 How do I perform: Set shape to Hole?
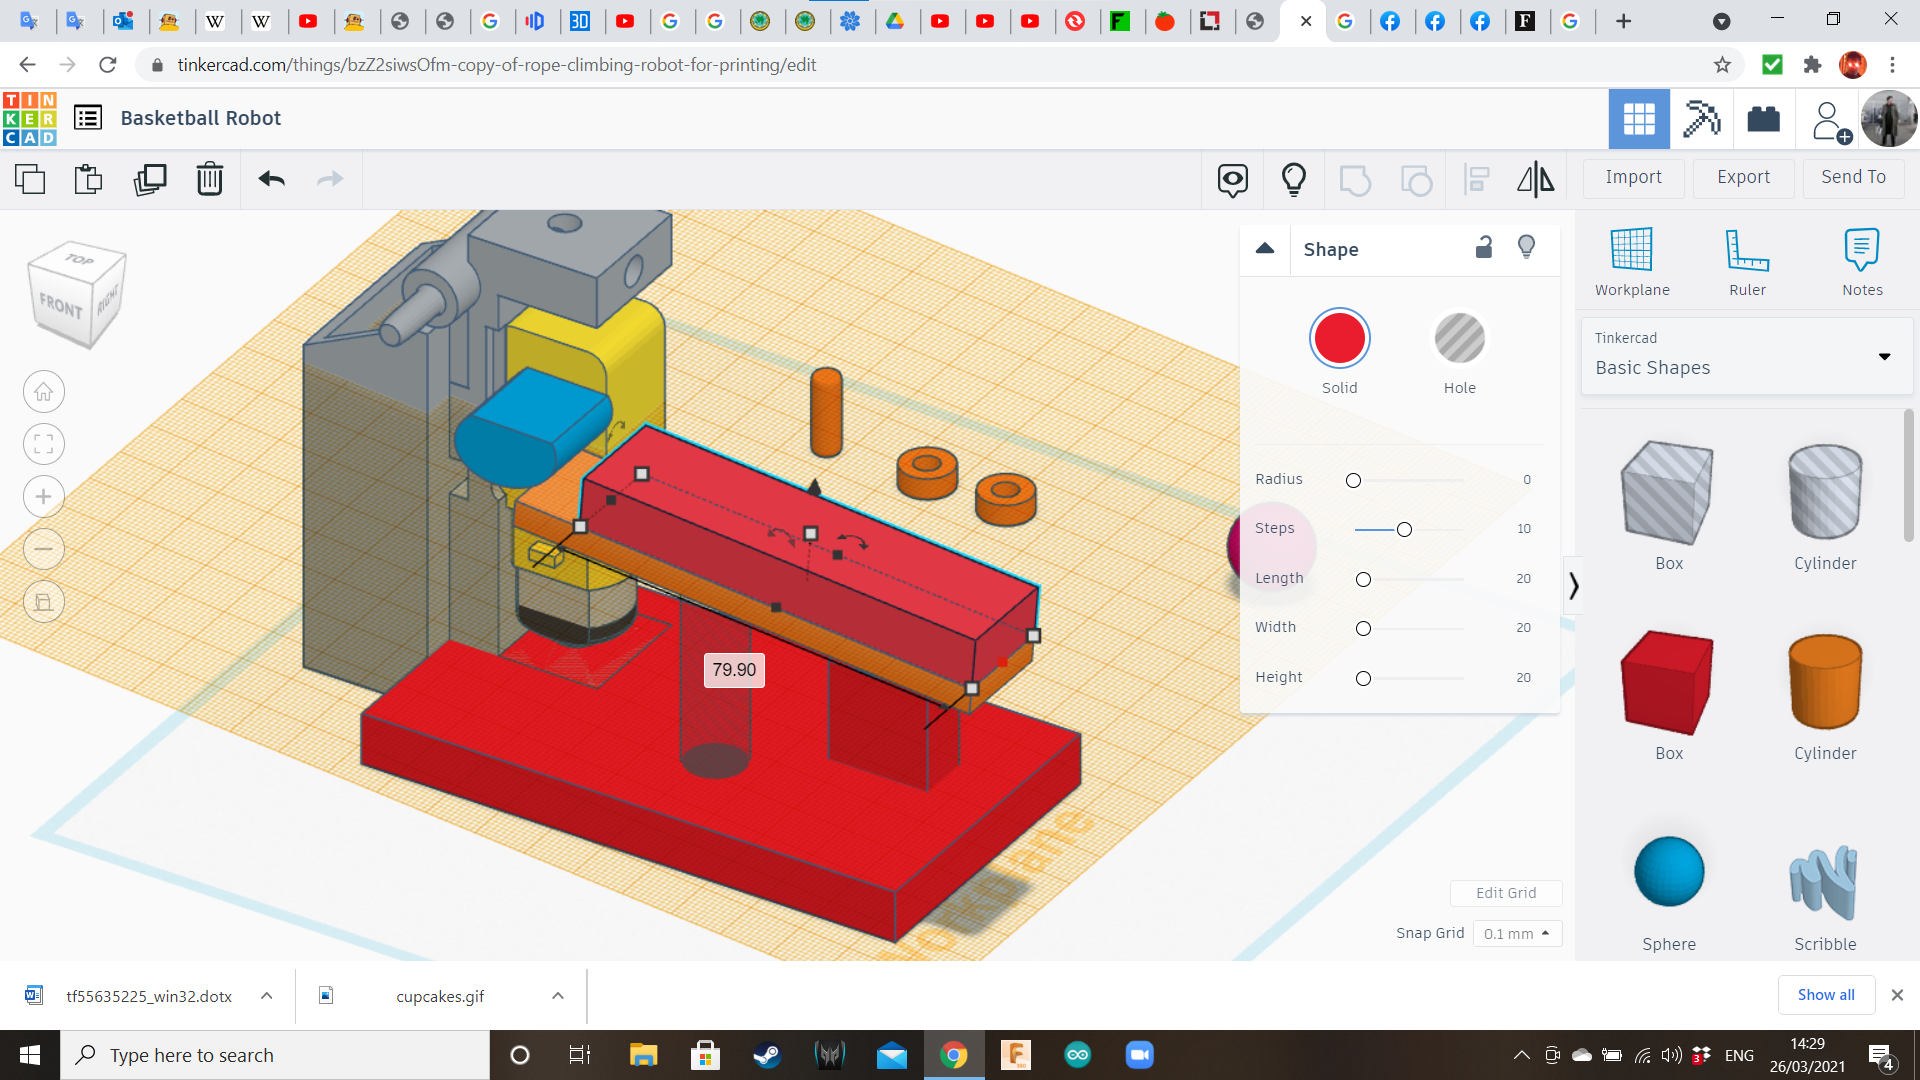(1459, 339)
